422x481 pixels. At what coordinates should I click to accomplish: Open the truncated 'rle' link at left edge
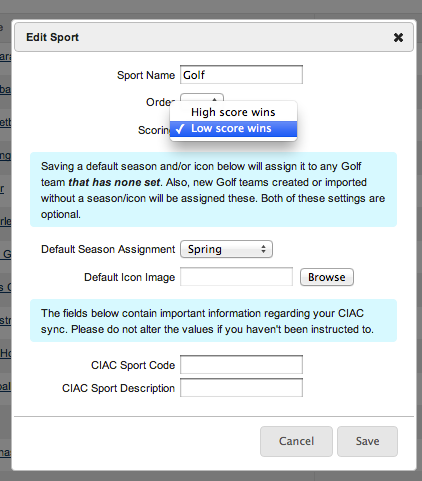pyautogui.click(x=5, y=221)
